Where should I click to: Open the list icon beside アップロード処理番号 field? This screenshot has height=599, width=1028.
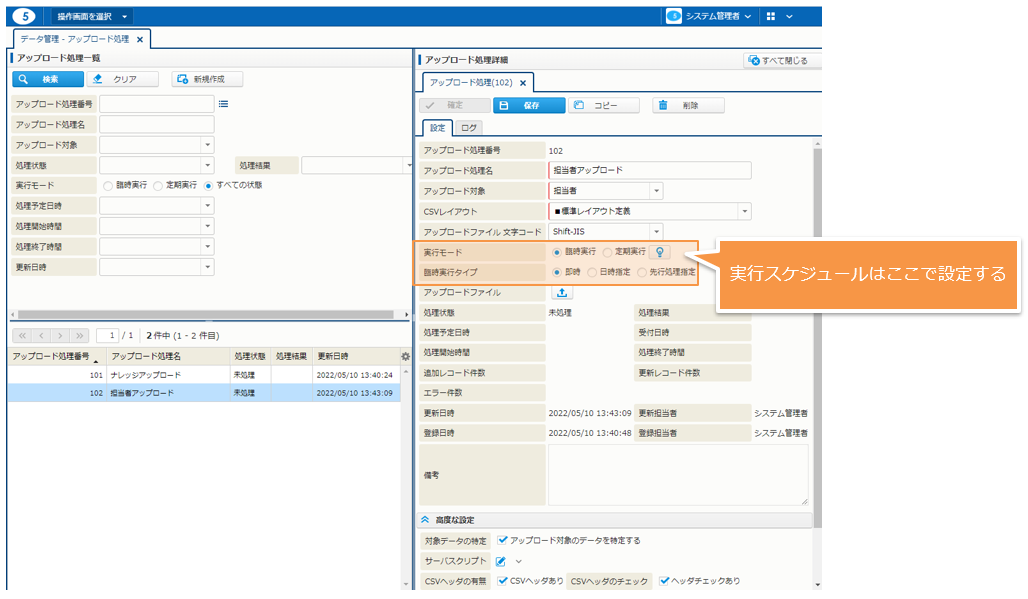[224, 103]
